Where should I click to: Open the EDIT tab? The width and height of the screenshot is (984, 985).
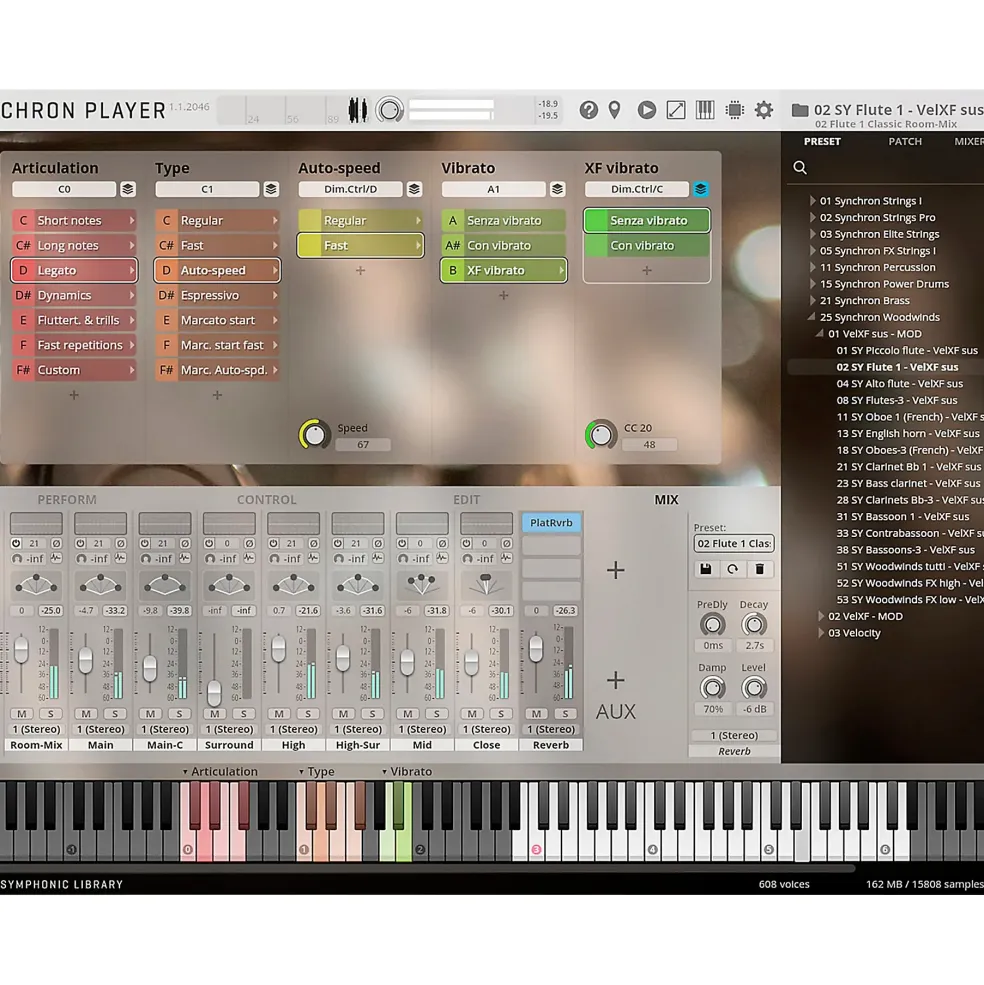click(x=466, y=500)
